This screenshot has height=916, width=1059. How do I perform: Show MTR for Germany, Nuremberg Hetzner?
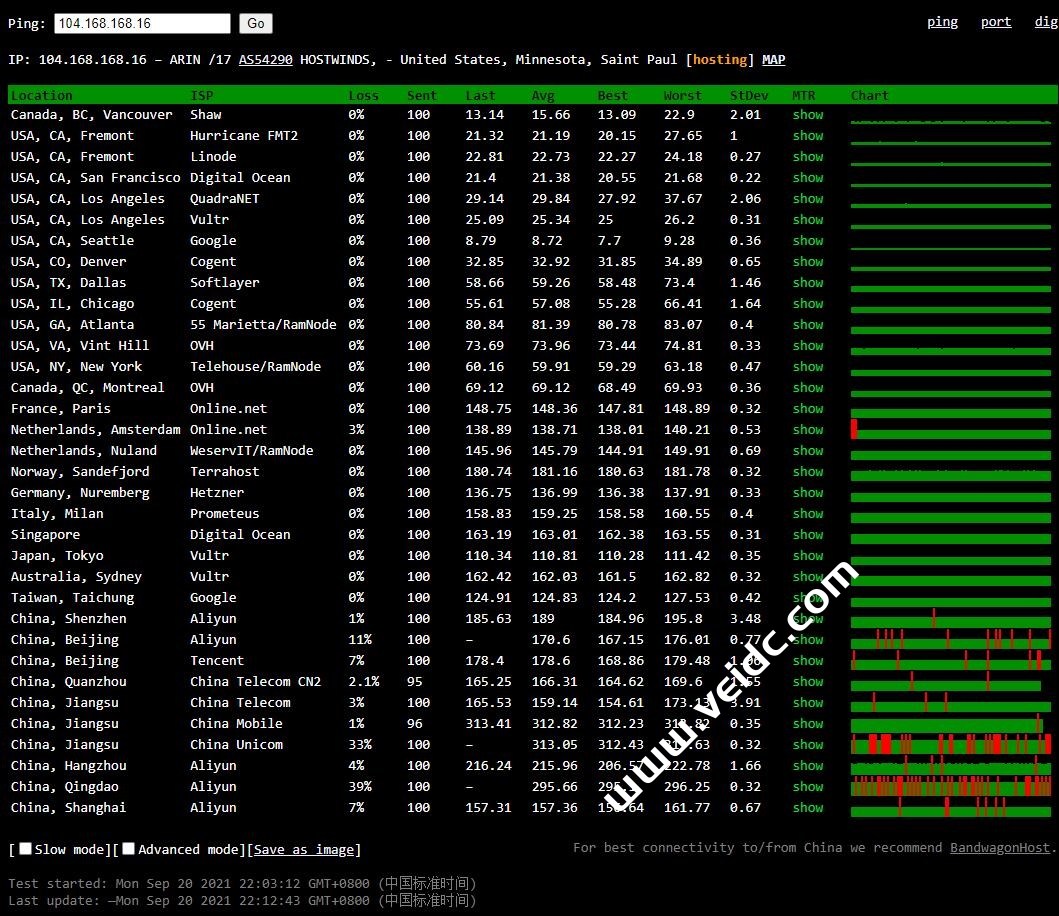[808, 493]
